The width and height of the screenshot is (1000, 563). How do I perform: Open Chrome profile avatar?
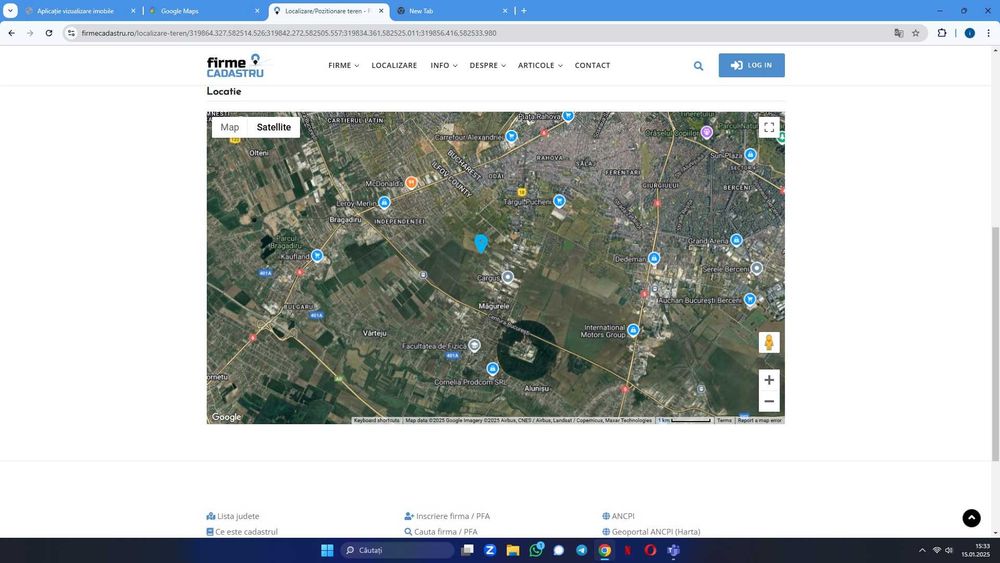969,33
